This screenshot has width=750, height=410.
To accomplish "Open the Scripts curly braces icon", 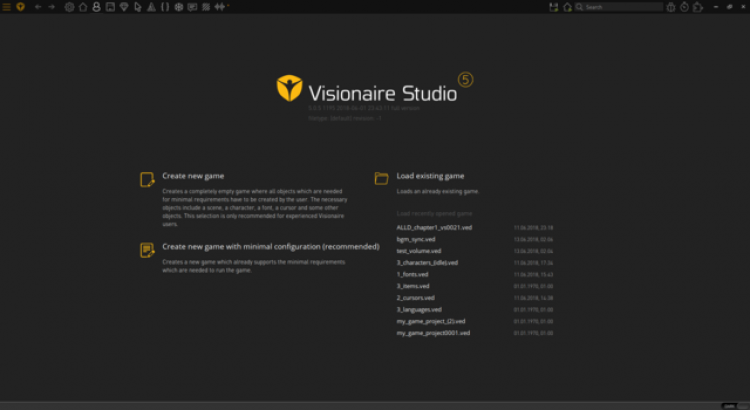I will point(165,7).
